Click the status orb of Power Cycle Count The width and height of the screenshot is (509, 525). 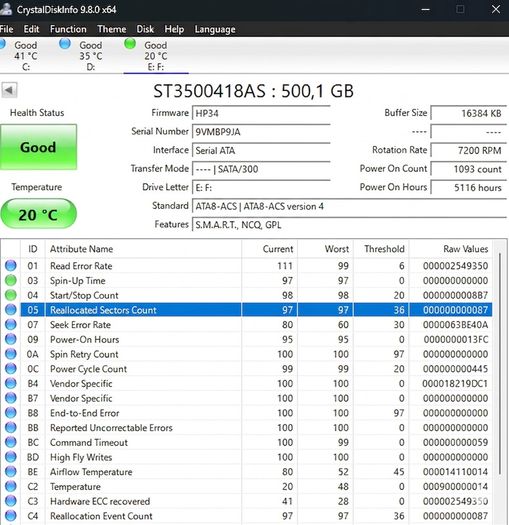(11, 369)
